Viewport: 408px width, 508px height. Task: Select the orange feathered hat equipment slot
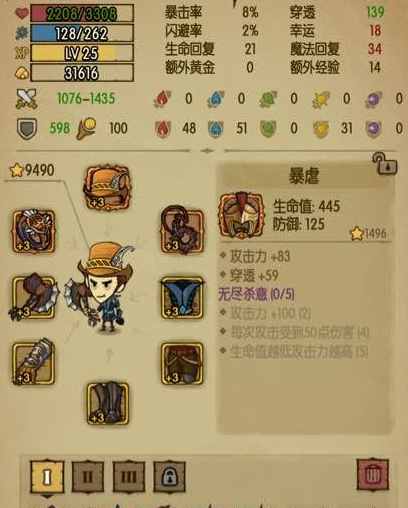pyautogui.click(x=107, y=188)
